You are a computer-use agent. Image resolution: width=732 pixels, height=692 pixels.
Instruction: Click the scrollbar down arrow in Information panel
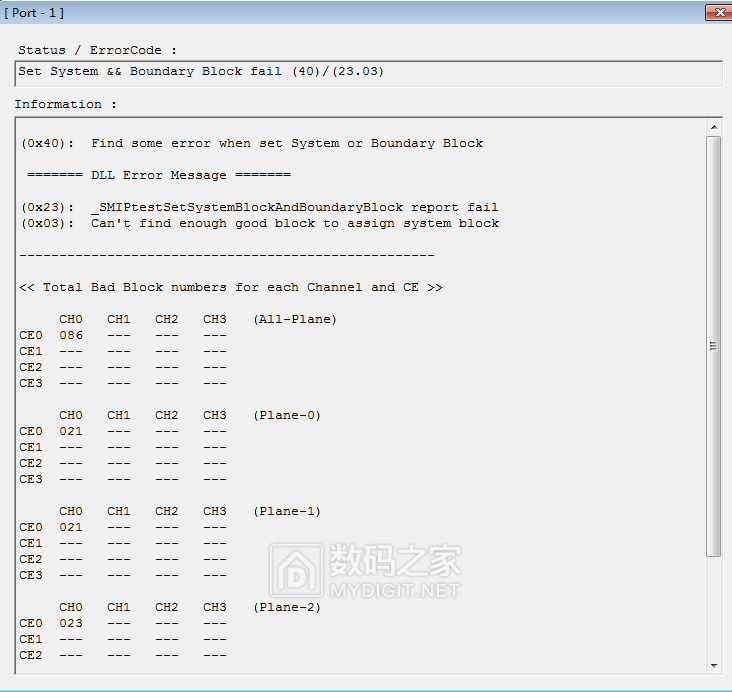tap(714, 665)
